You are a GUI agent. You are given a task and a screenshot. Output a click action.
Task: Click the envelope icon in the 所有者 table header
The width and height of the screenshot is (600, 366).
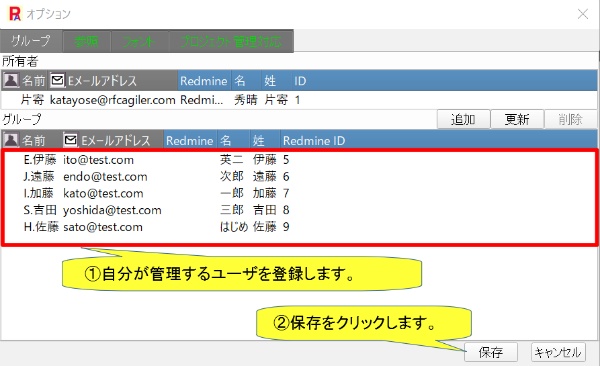coord(57,80)
